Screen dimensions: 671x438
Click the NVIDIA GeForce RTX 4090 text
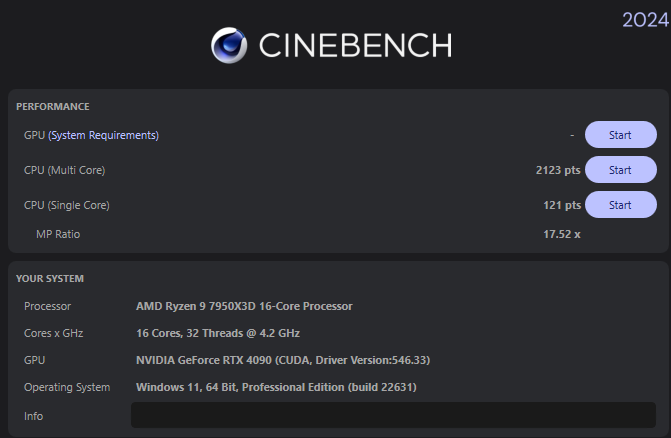point(283,360)
